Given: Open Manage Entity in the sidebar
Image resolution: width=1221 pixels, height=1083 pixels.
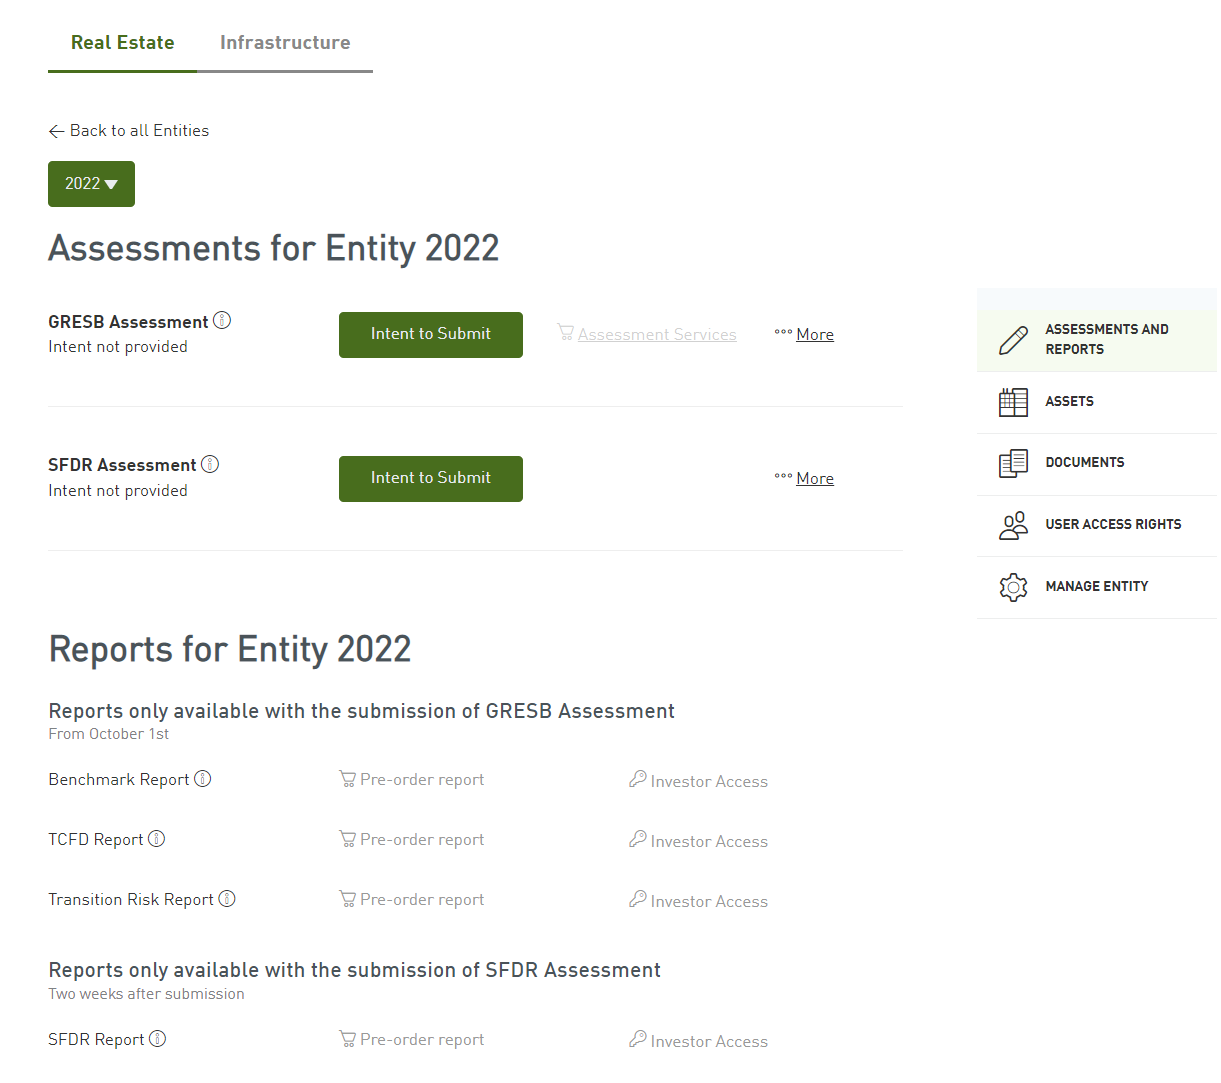Looking at the screenshot, I should (1097, 587).
